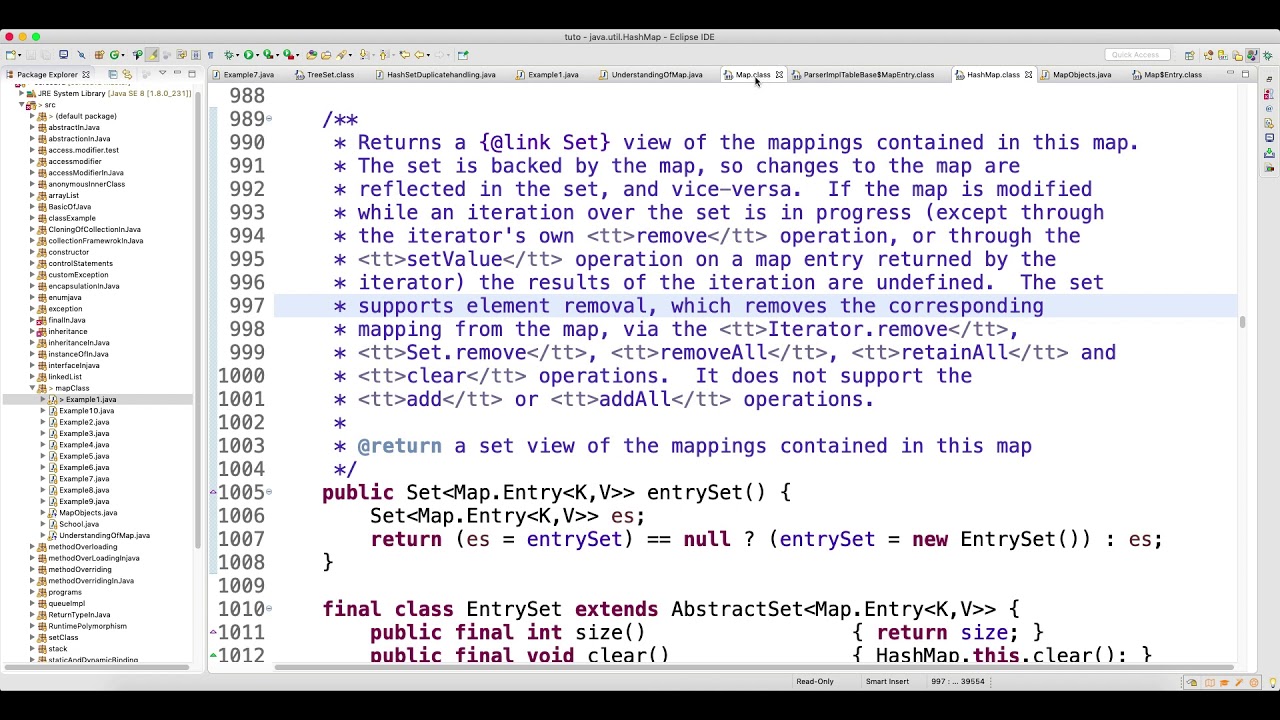Select the RuntimePolymorphism package
Viewport: 1280px width, 720px height.
point(87,626)
